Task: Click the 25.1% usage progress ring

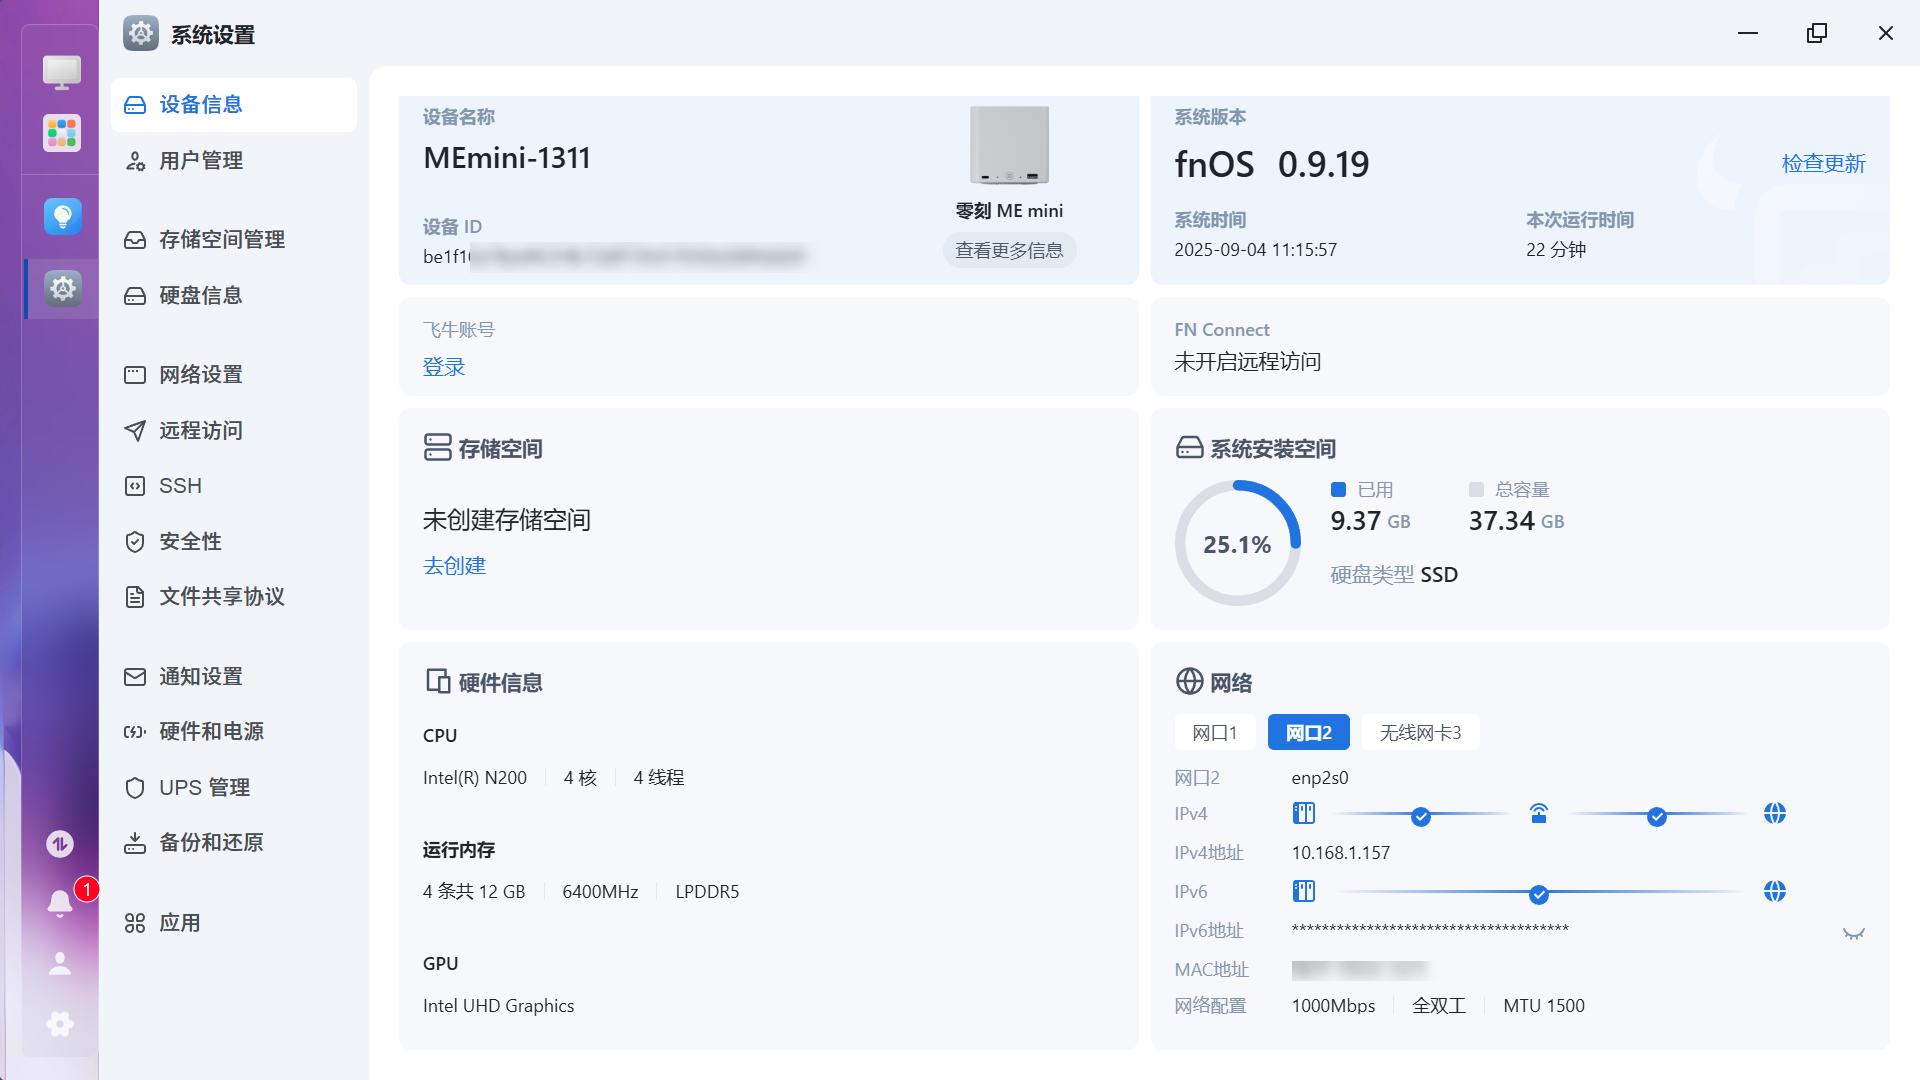Action: coord(1237,544)
